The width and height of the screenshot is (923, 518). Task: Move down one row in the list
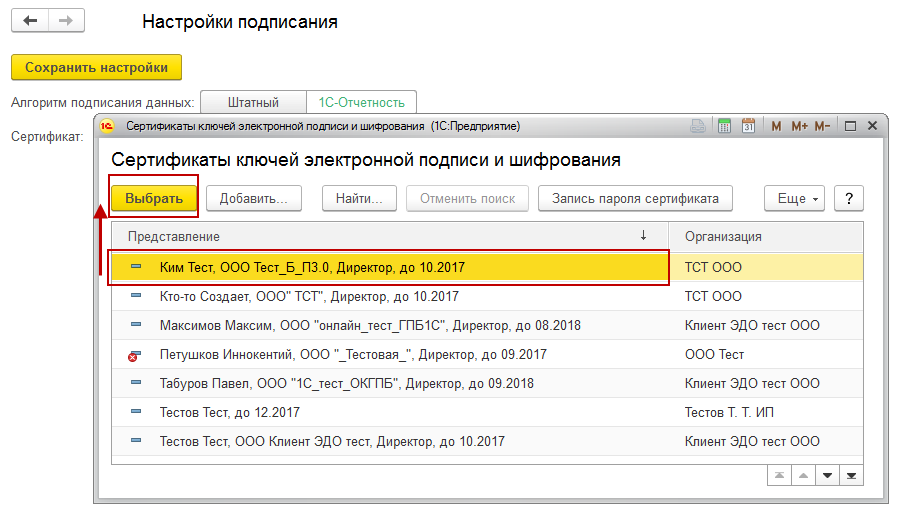[x=827, y=476]
